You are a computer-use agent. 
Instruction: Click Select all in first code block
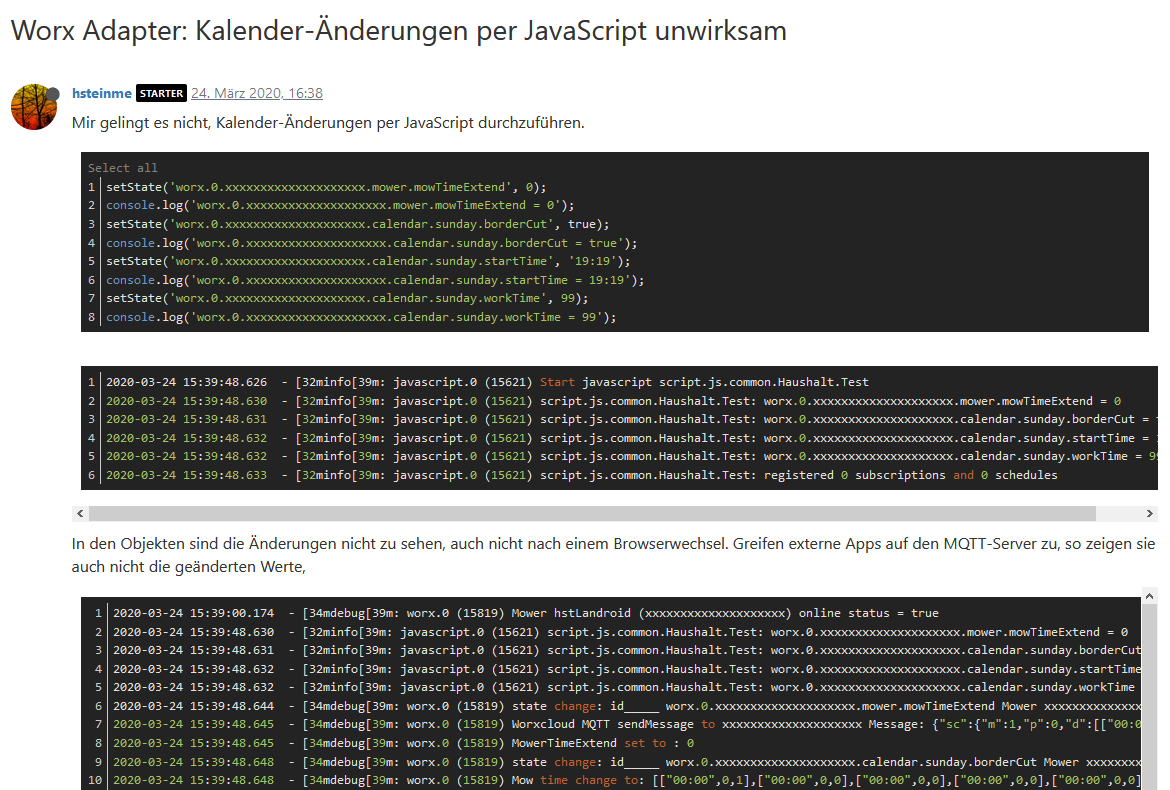[122, 168]
